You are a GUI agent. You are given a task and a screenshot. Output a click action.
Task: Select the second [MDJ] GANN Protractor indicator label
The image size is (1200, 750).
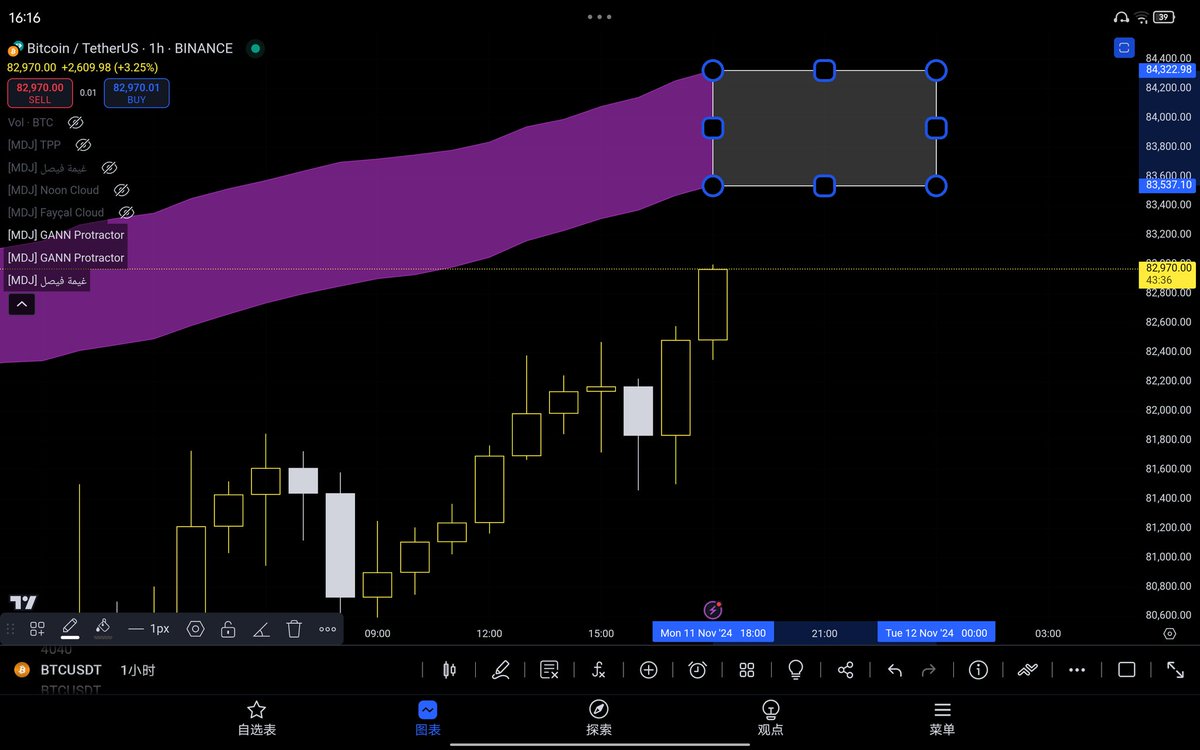coord(66,258)
